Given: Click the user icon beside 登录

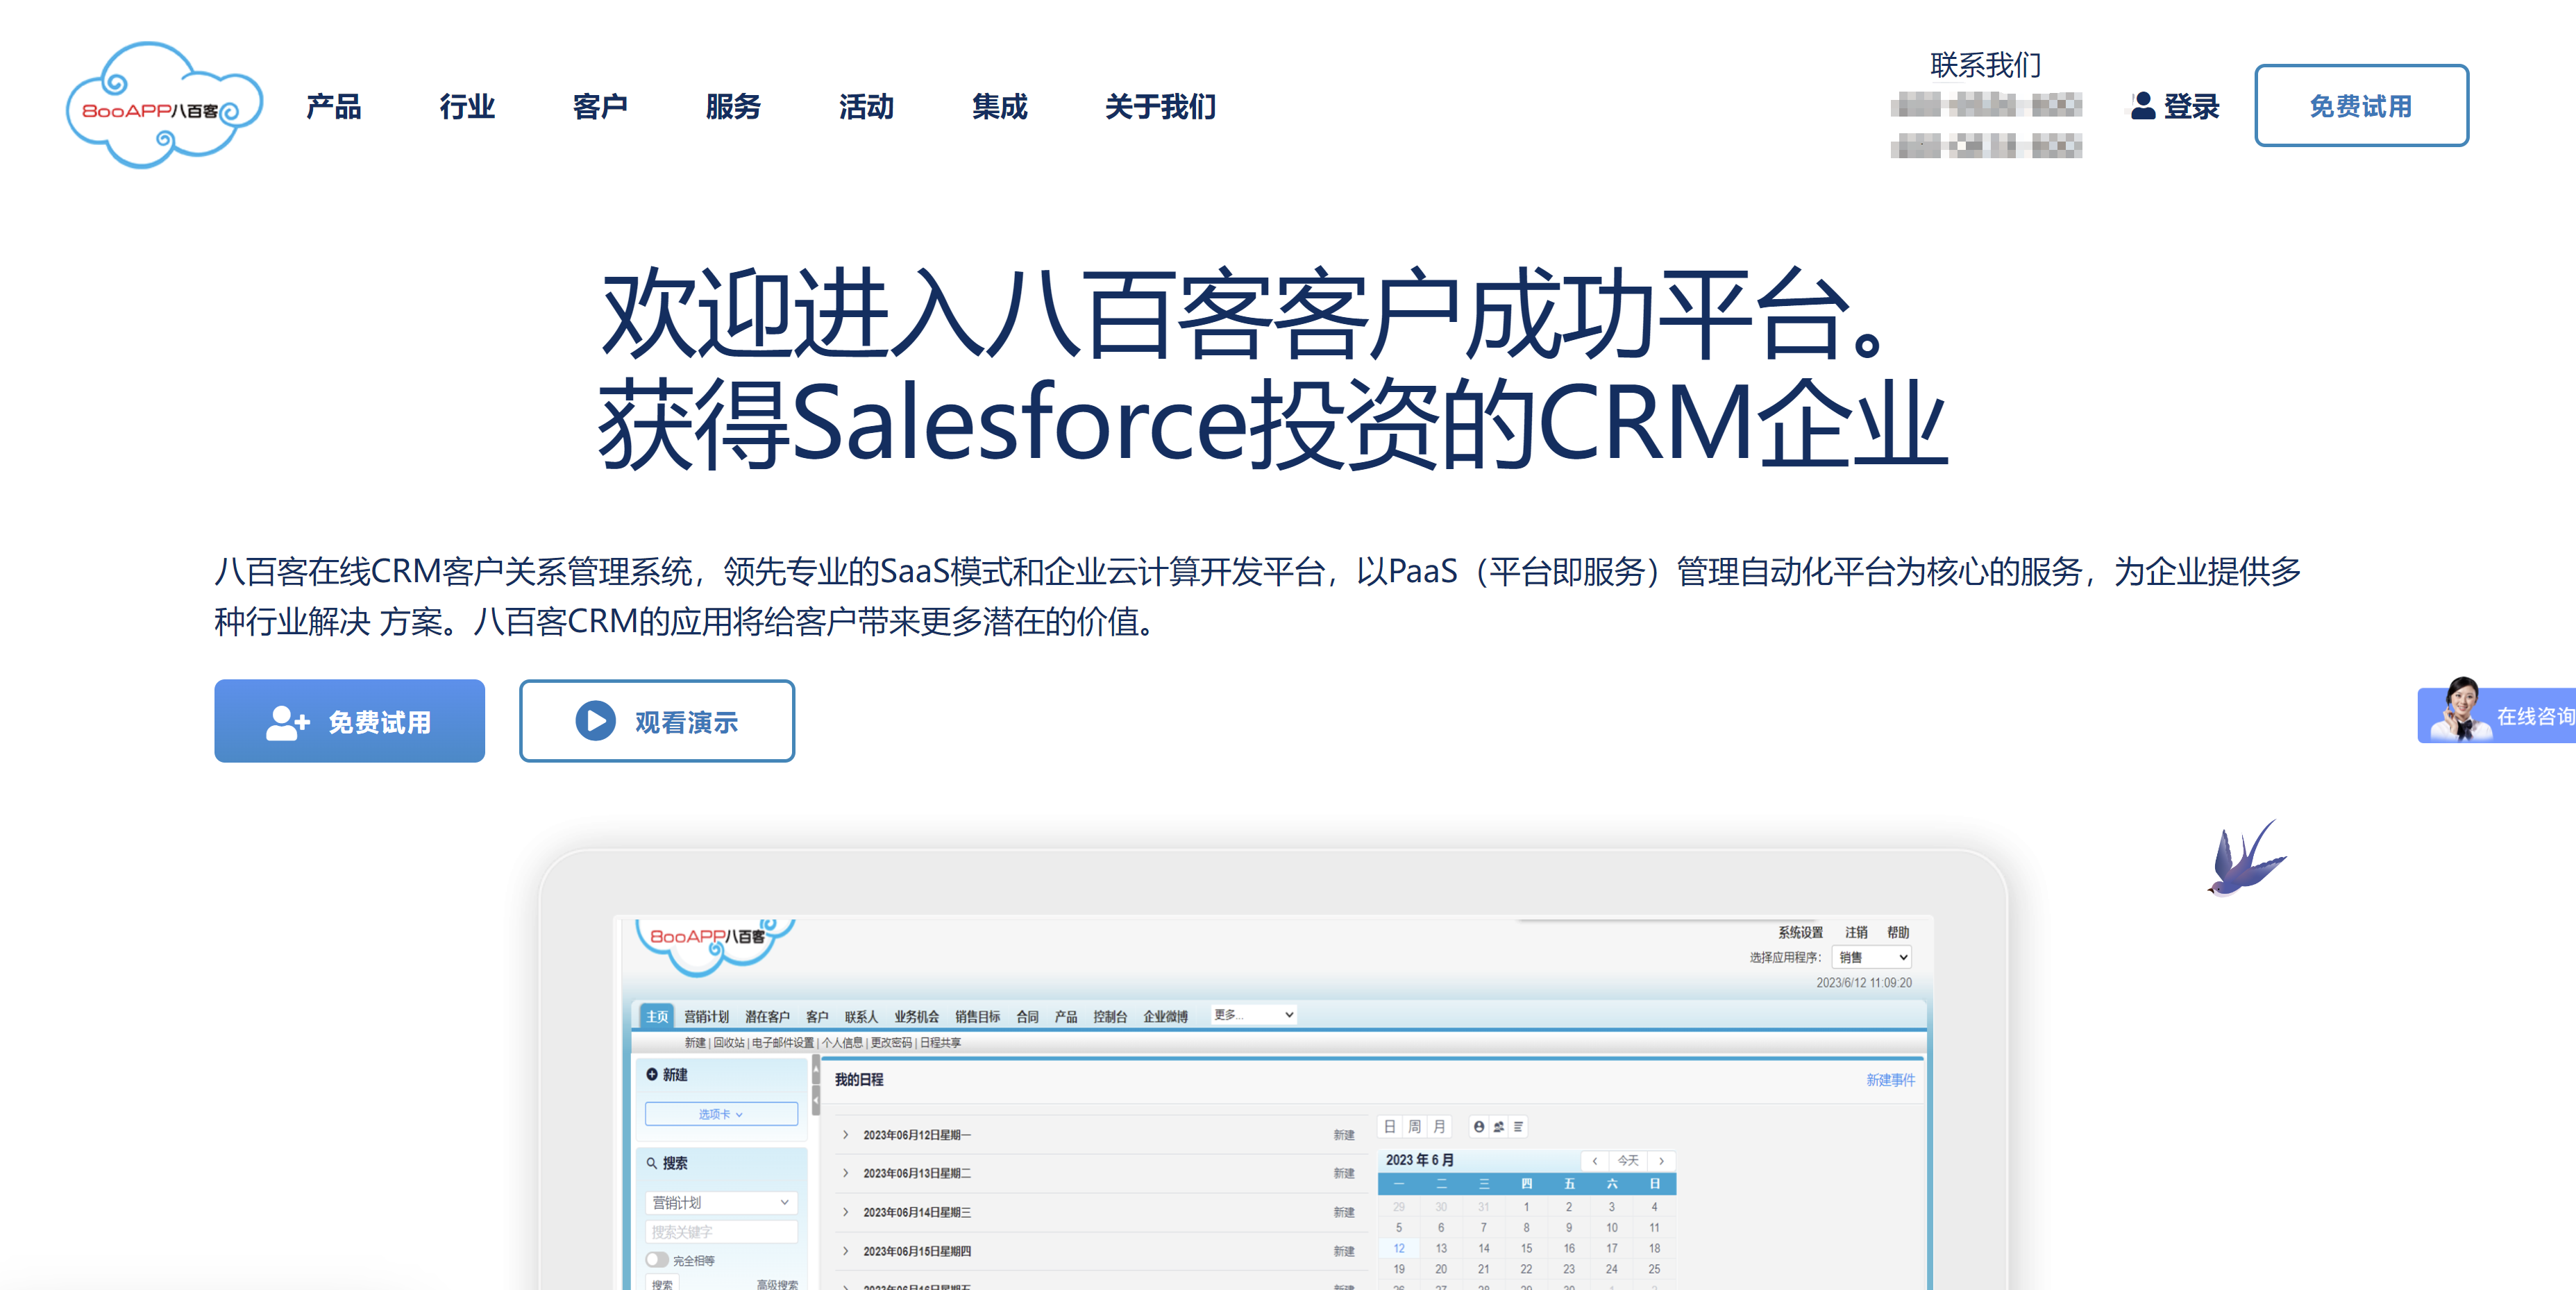Looking at the screenshot, I should [x=2142, y=106].
